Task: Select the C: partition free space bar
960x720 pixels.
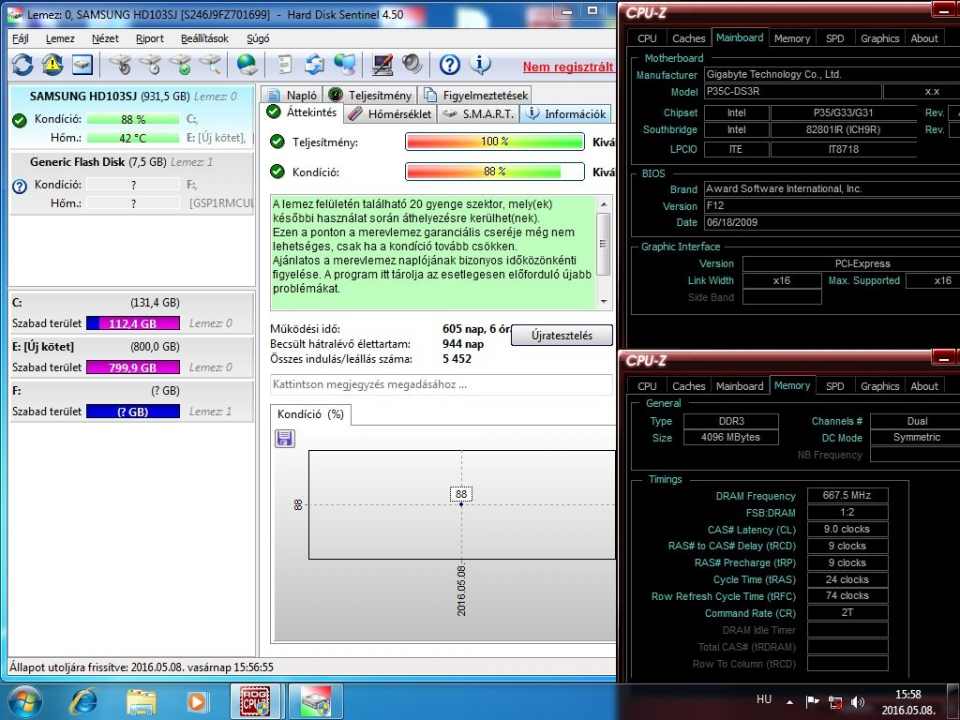Action: point(133,323)
